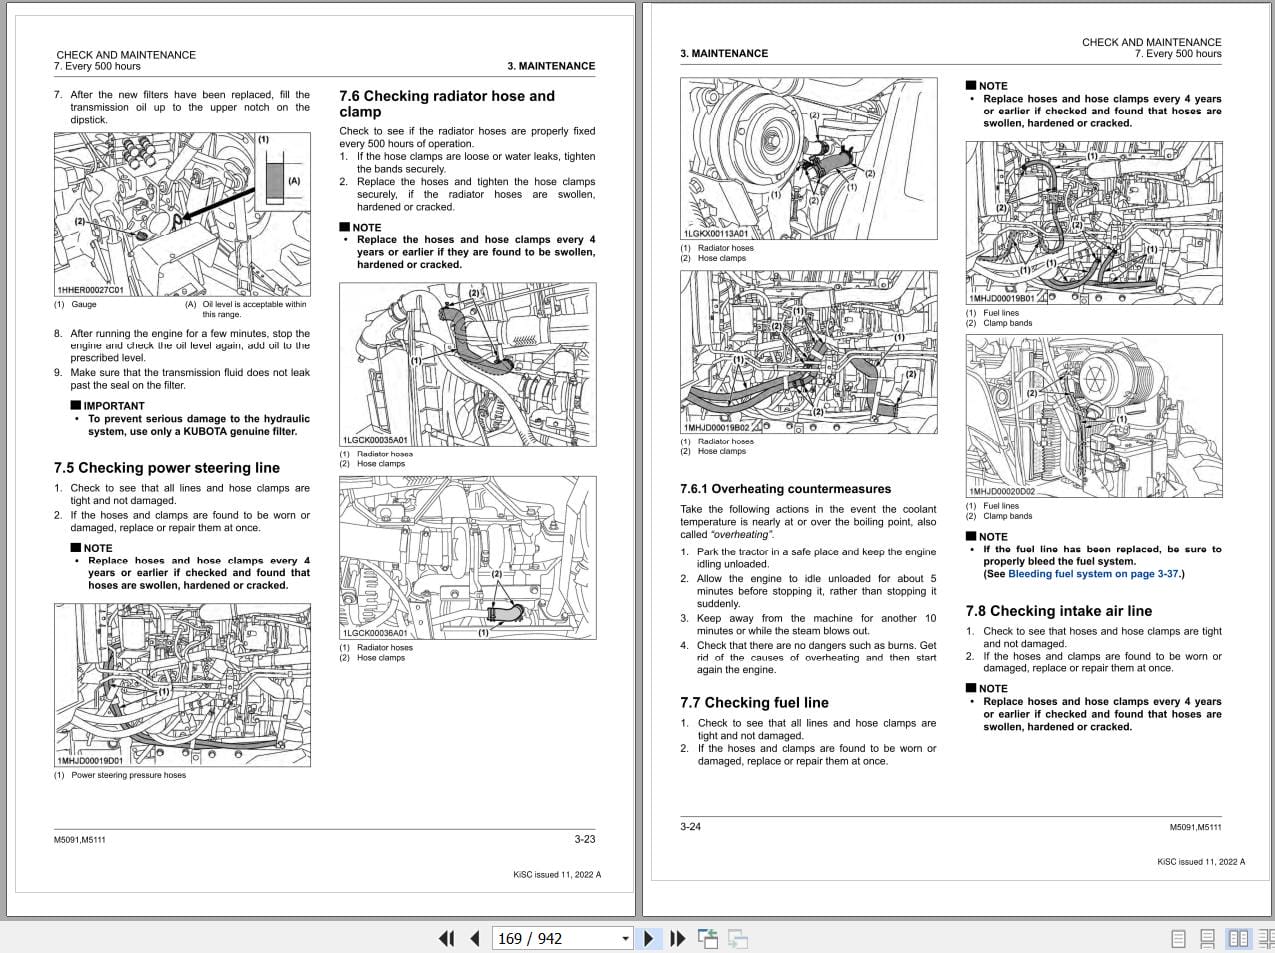This screenshot has width=1275, height=953.
Task: Open the Bleeding fuel system page 3-37 link
Action: [1094, 574]
